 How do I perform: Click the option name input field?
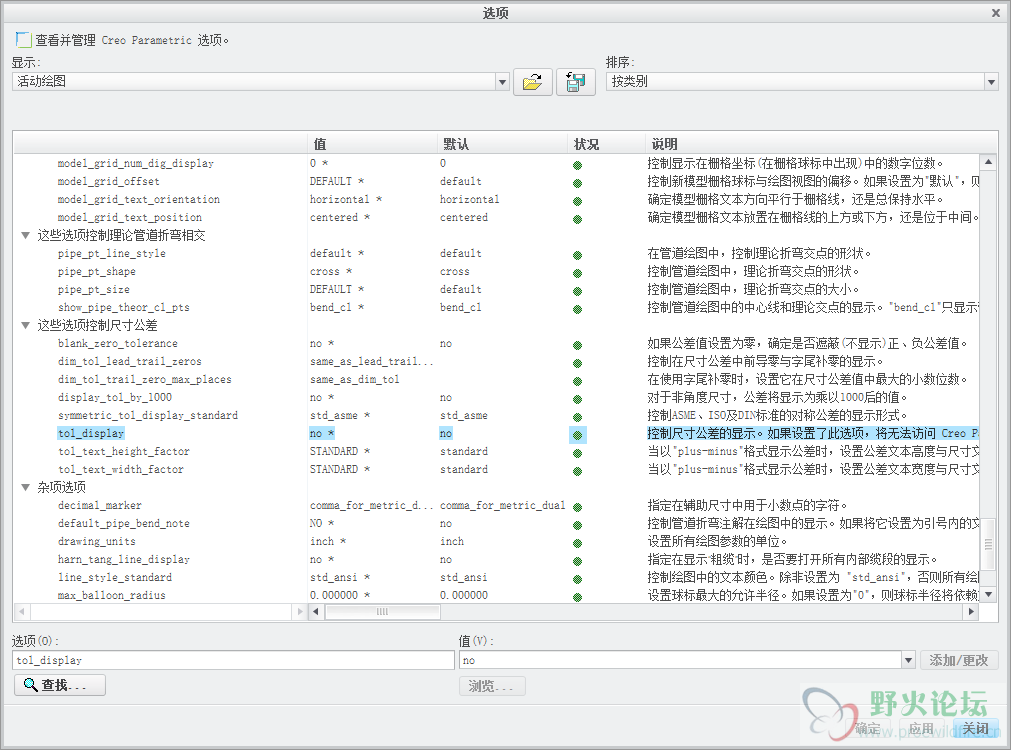tap(233, 660)
